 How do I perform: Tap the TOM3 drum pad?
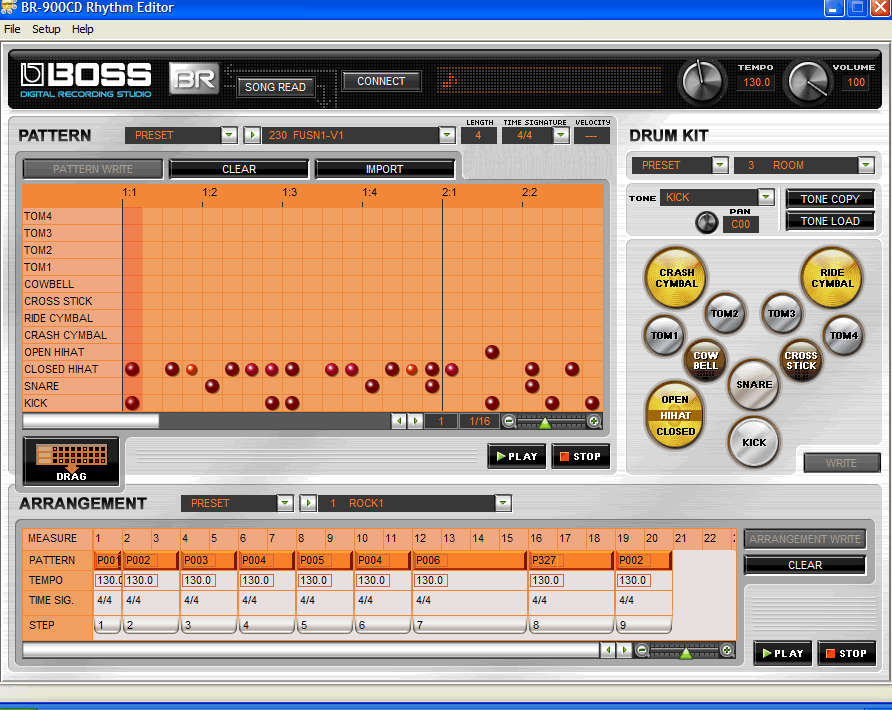(781, 313)
